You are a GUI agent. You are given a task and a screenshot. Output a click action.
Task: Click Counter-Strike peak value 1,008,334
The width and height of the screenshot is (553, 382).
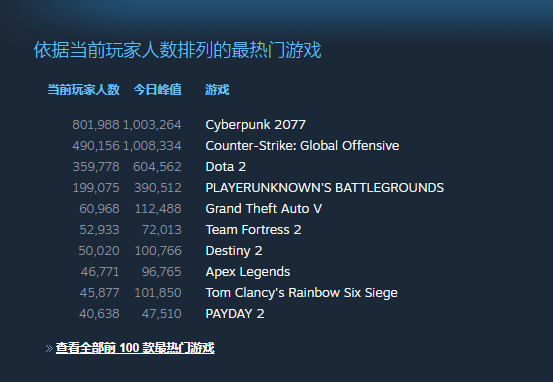click(x=152, y=146)
